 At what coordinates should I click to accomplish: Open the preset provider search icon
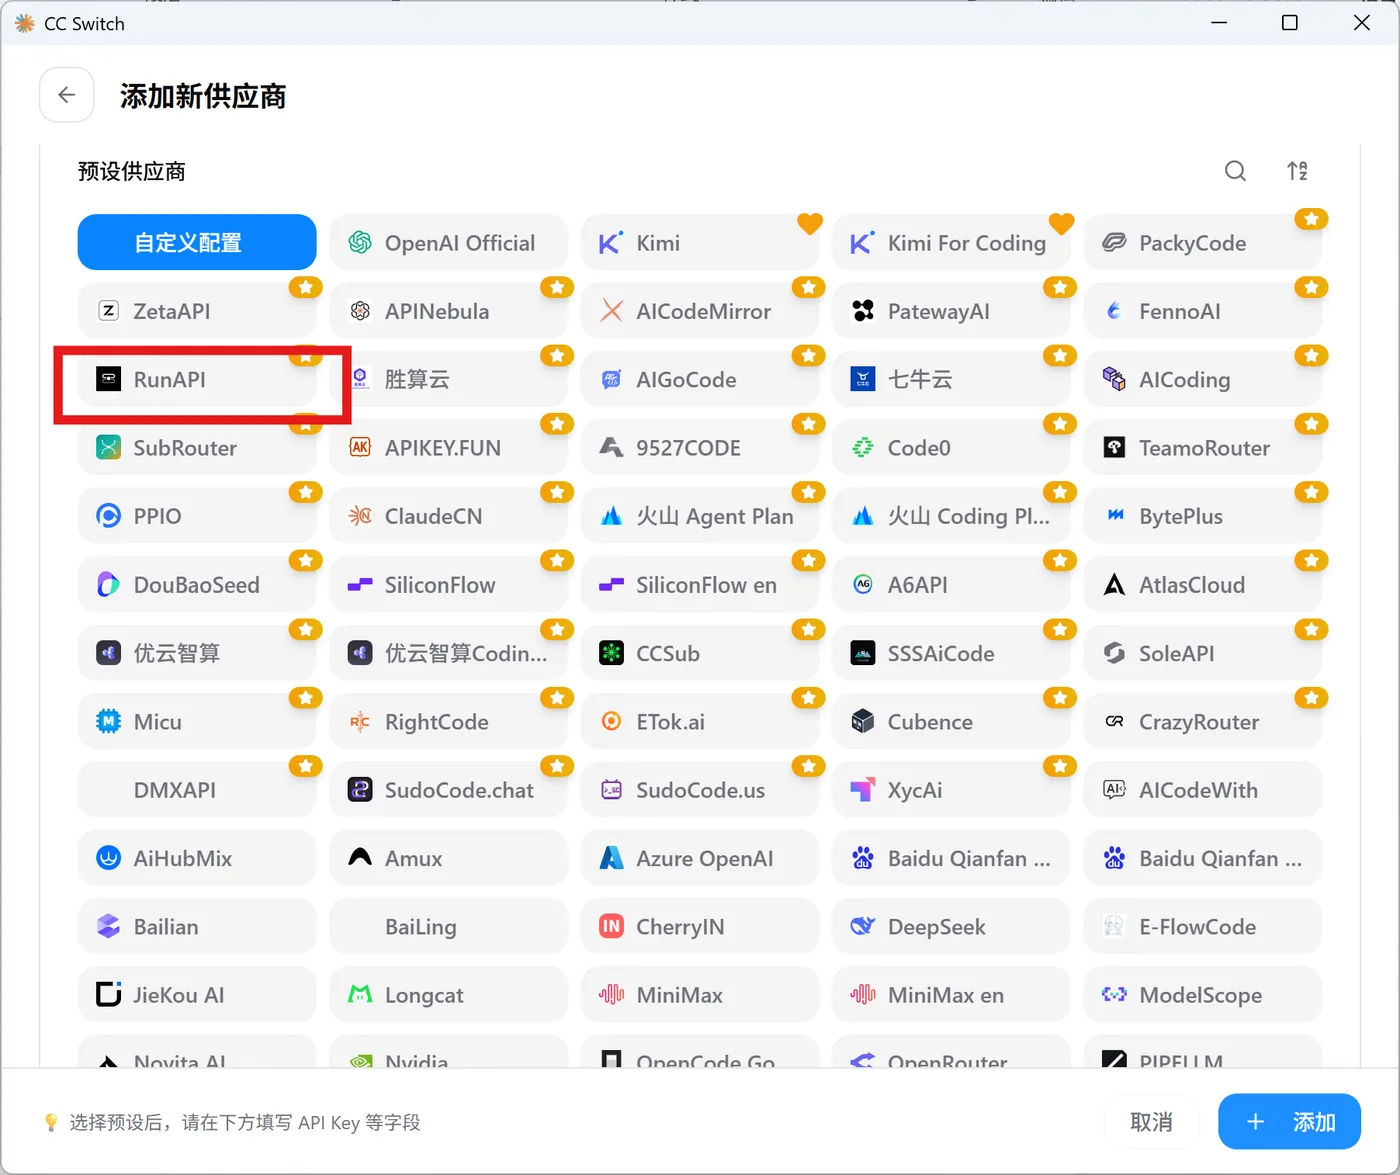tap(1235, 171)
